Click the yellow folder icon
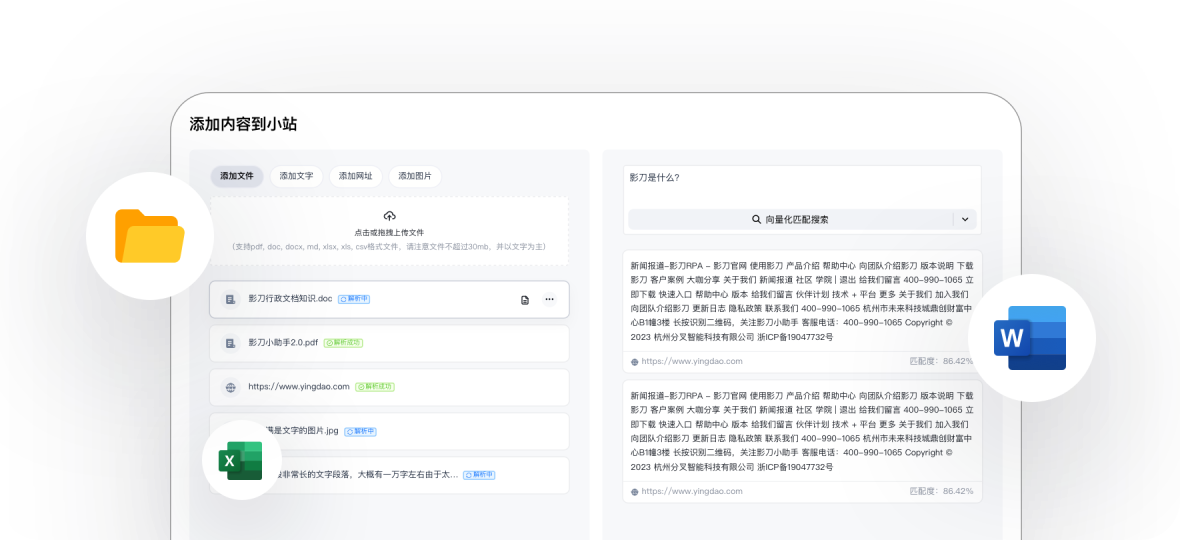 point(149,236)
